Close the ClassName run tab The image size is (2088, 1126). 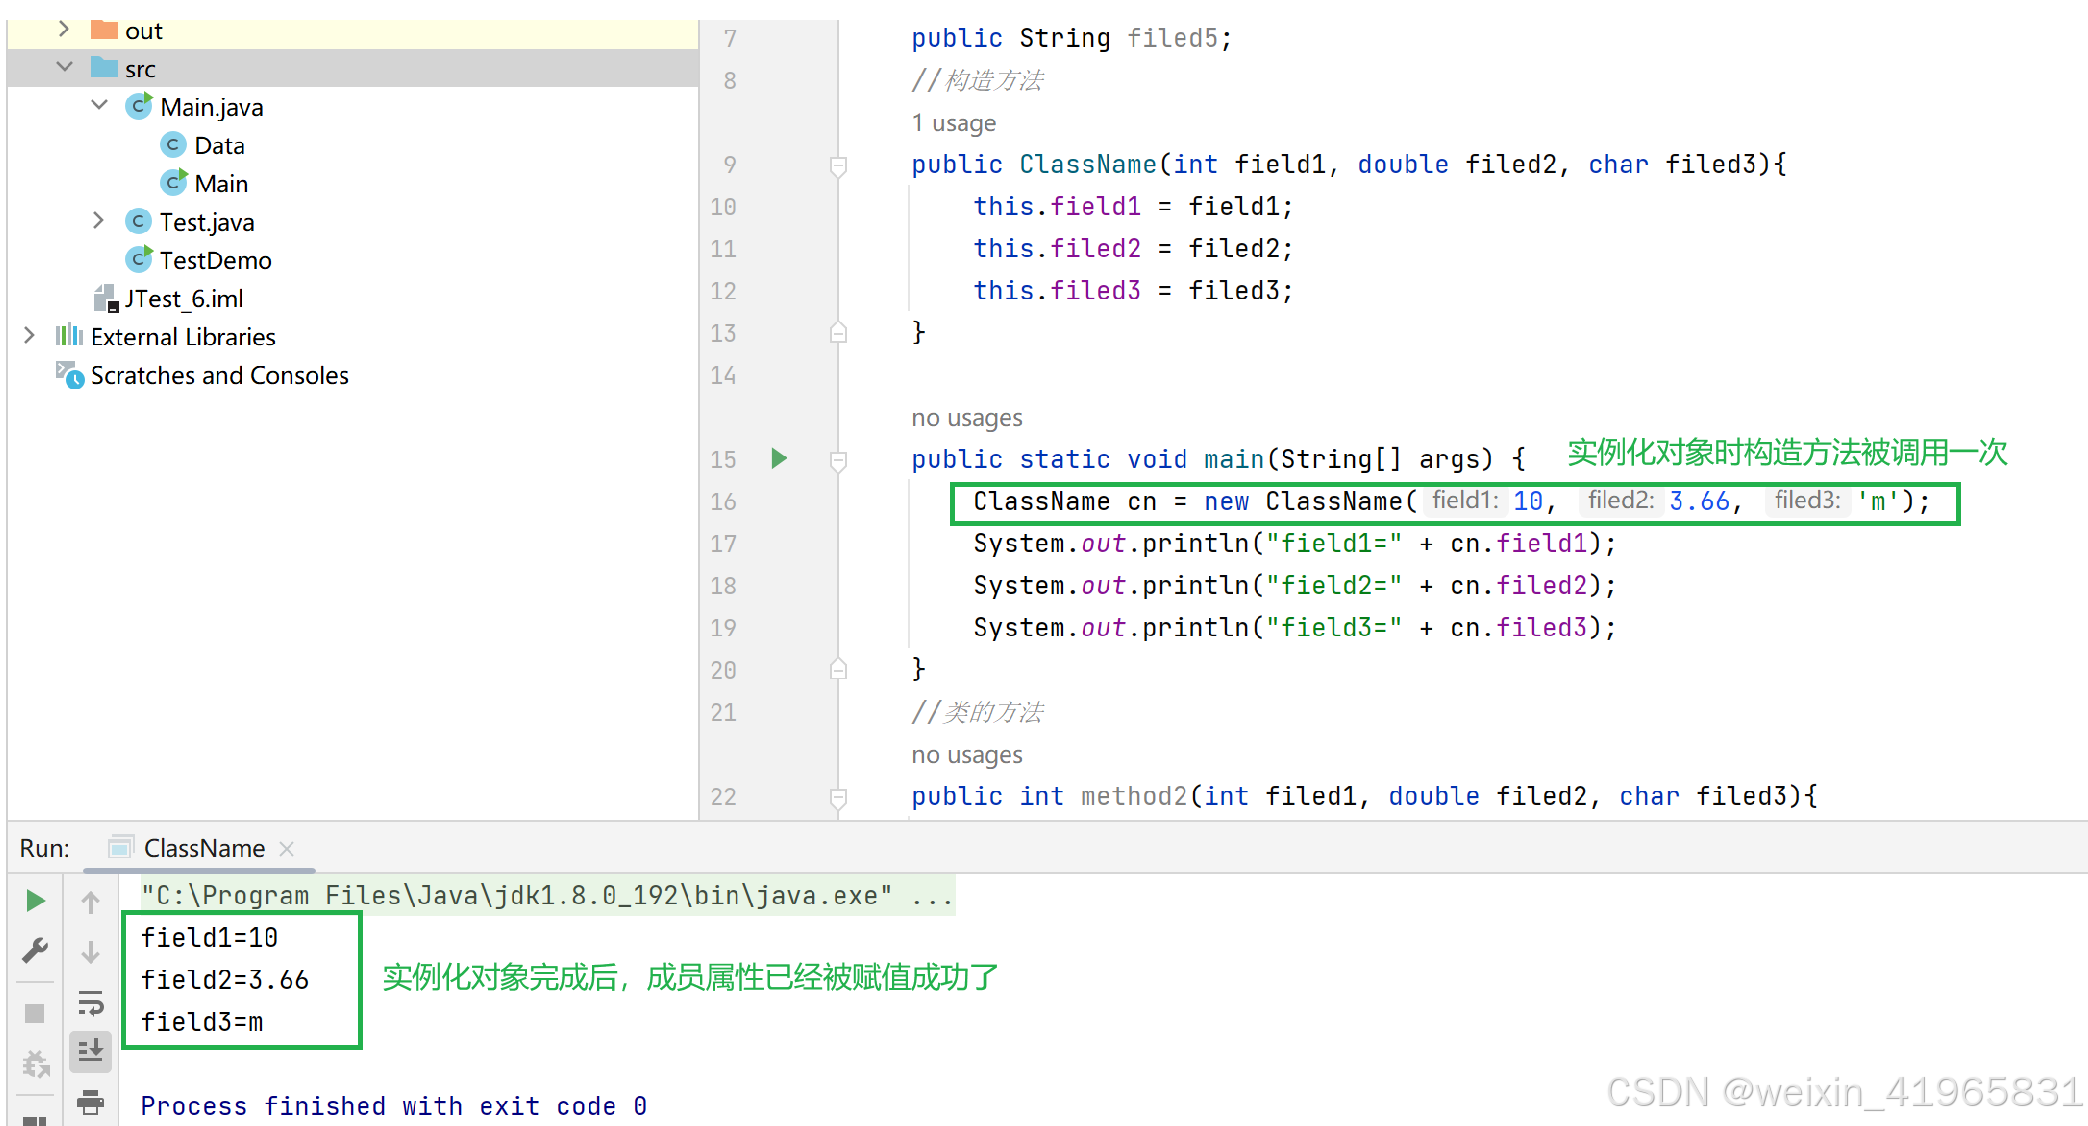click(x=287, y=848)
